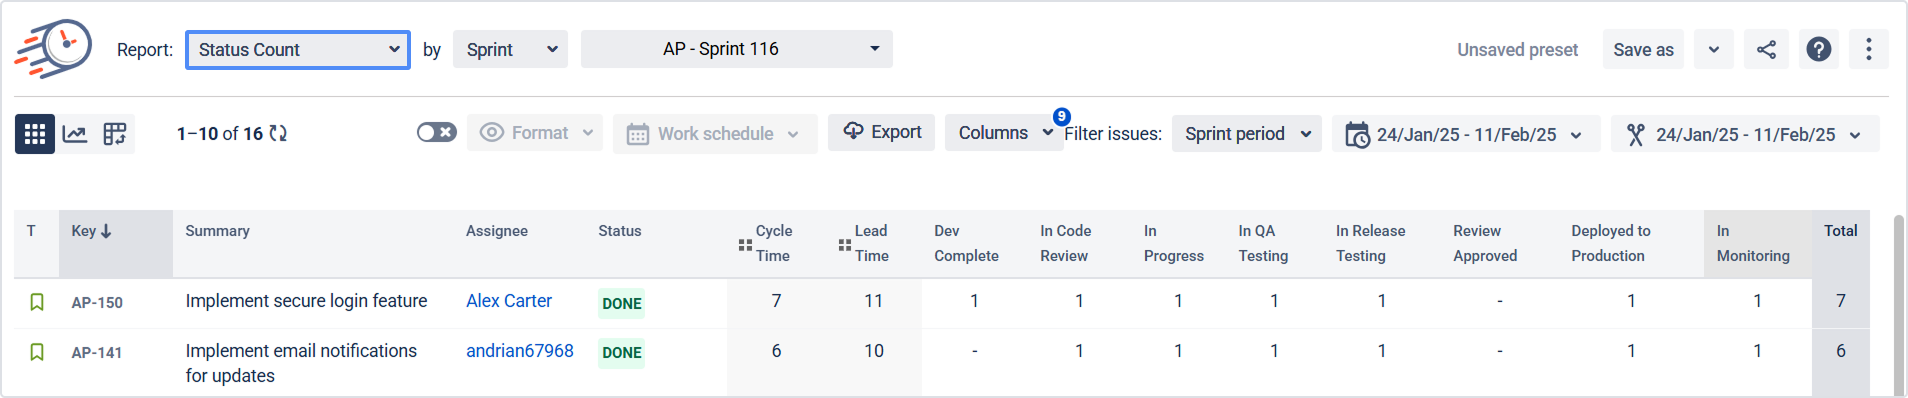The width and height of the screenshot is (1908, 398).
Task: Click the story type icon for AP-150
Action: click(x=37, y=302)
